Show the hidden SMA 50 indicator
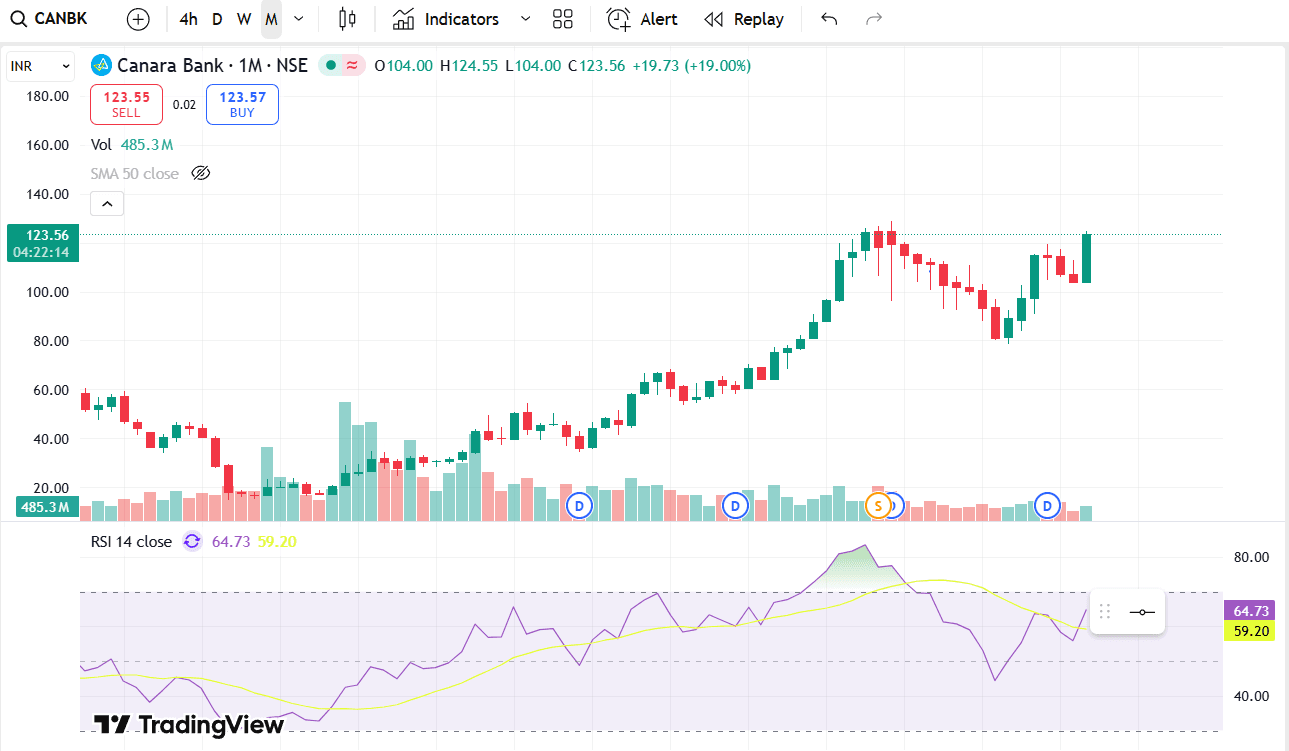 tap(200, 174)
